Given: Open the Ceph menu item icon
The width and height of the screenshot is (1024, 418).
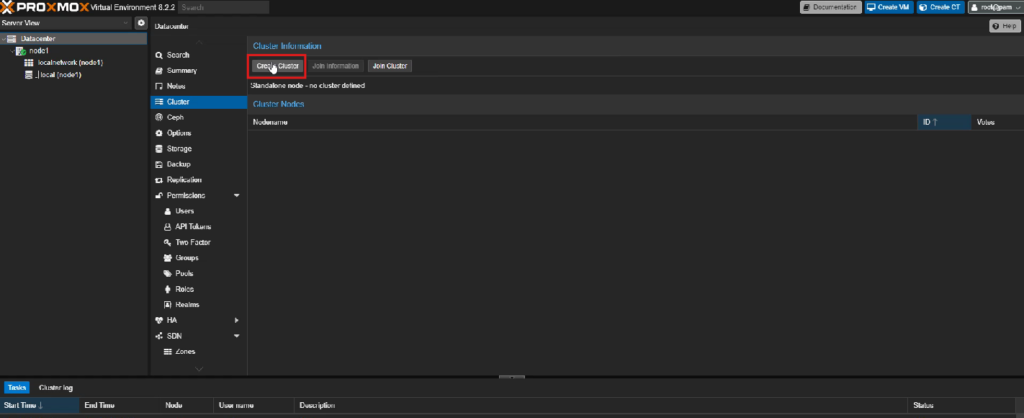Looking at the screenshot, I should coord(158,117).
